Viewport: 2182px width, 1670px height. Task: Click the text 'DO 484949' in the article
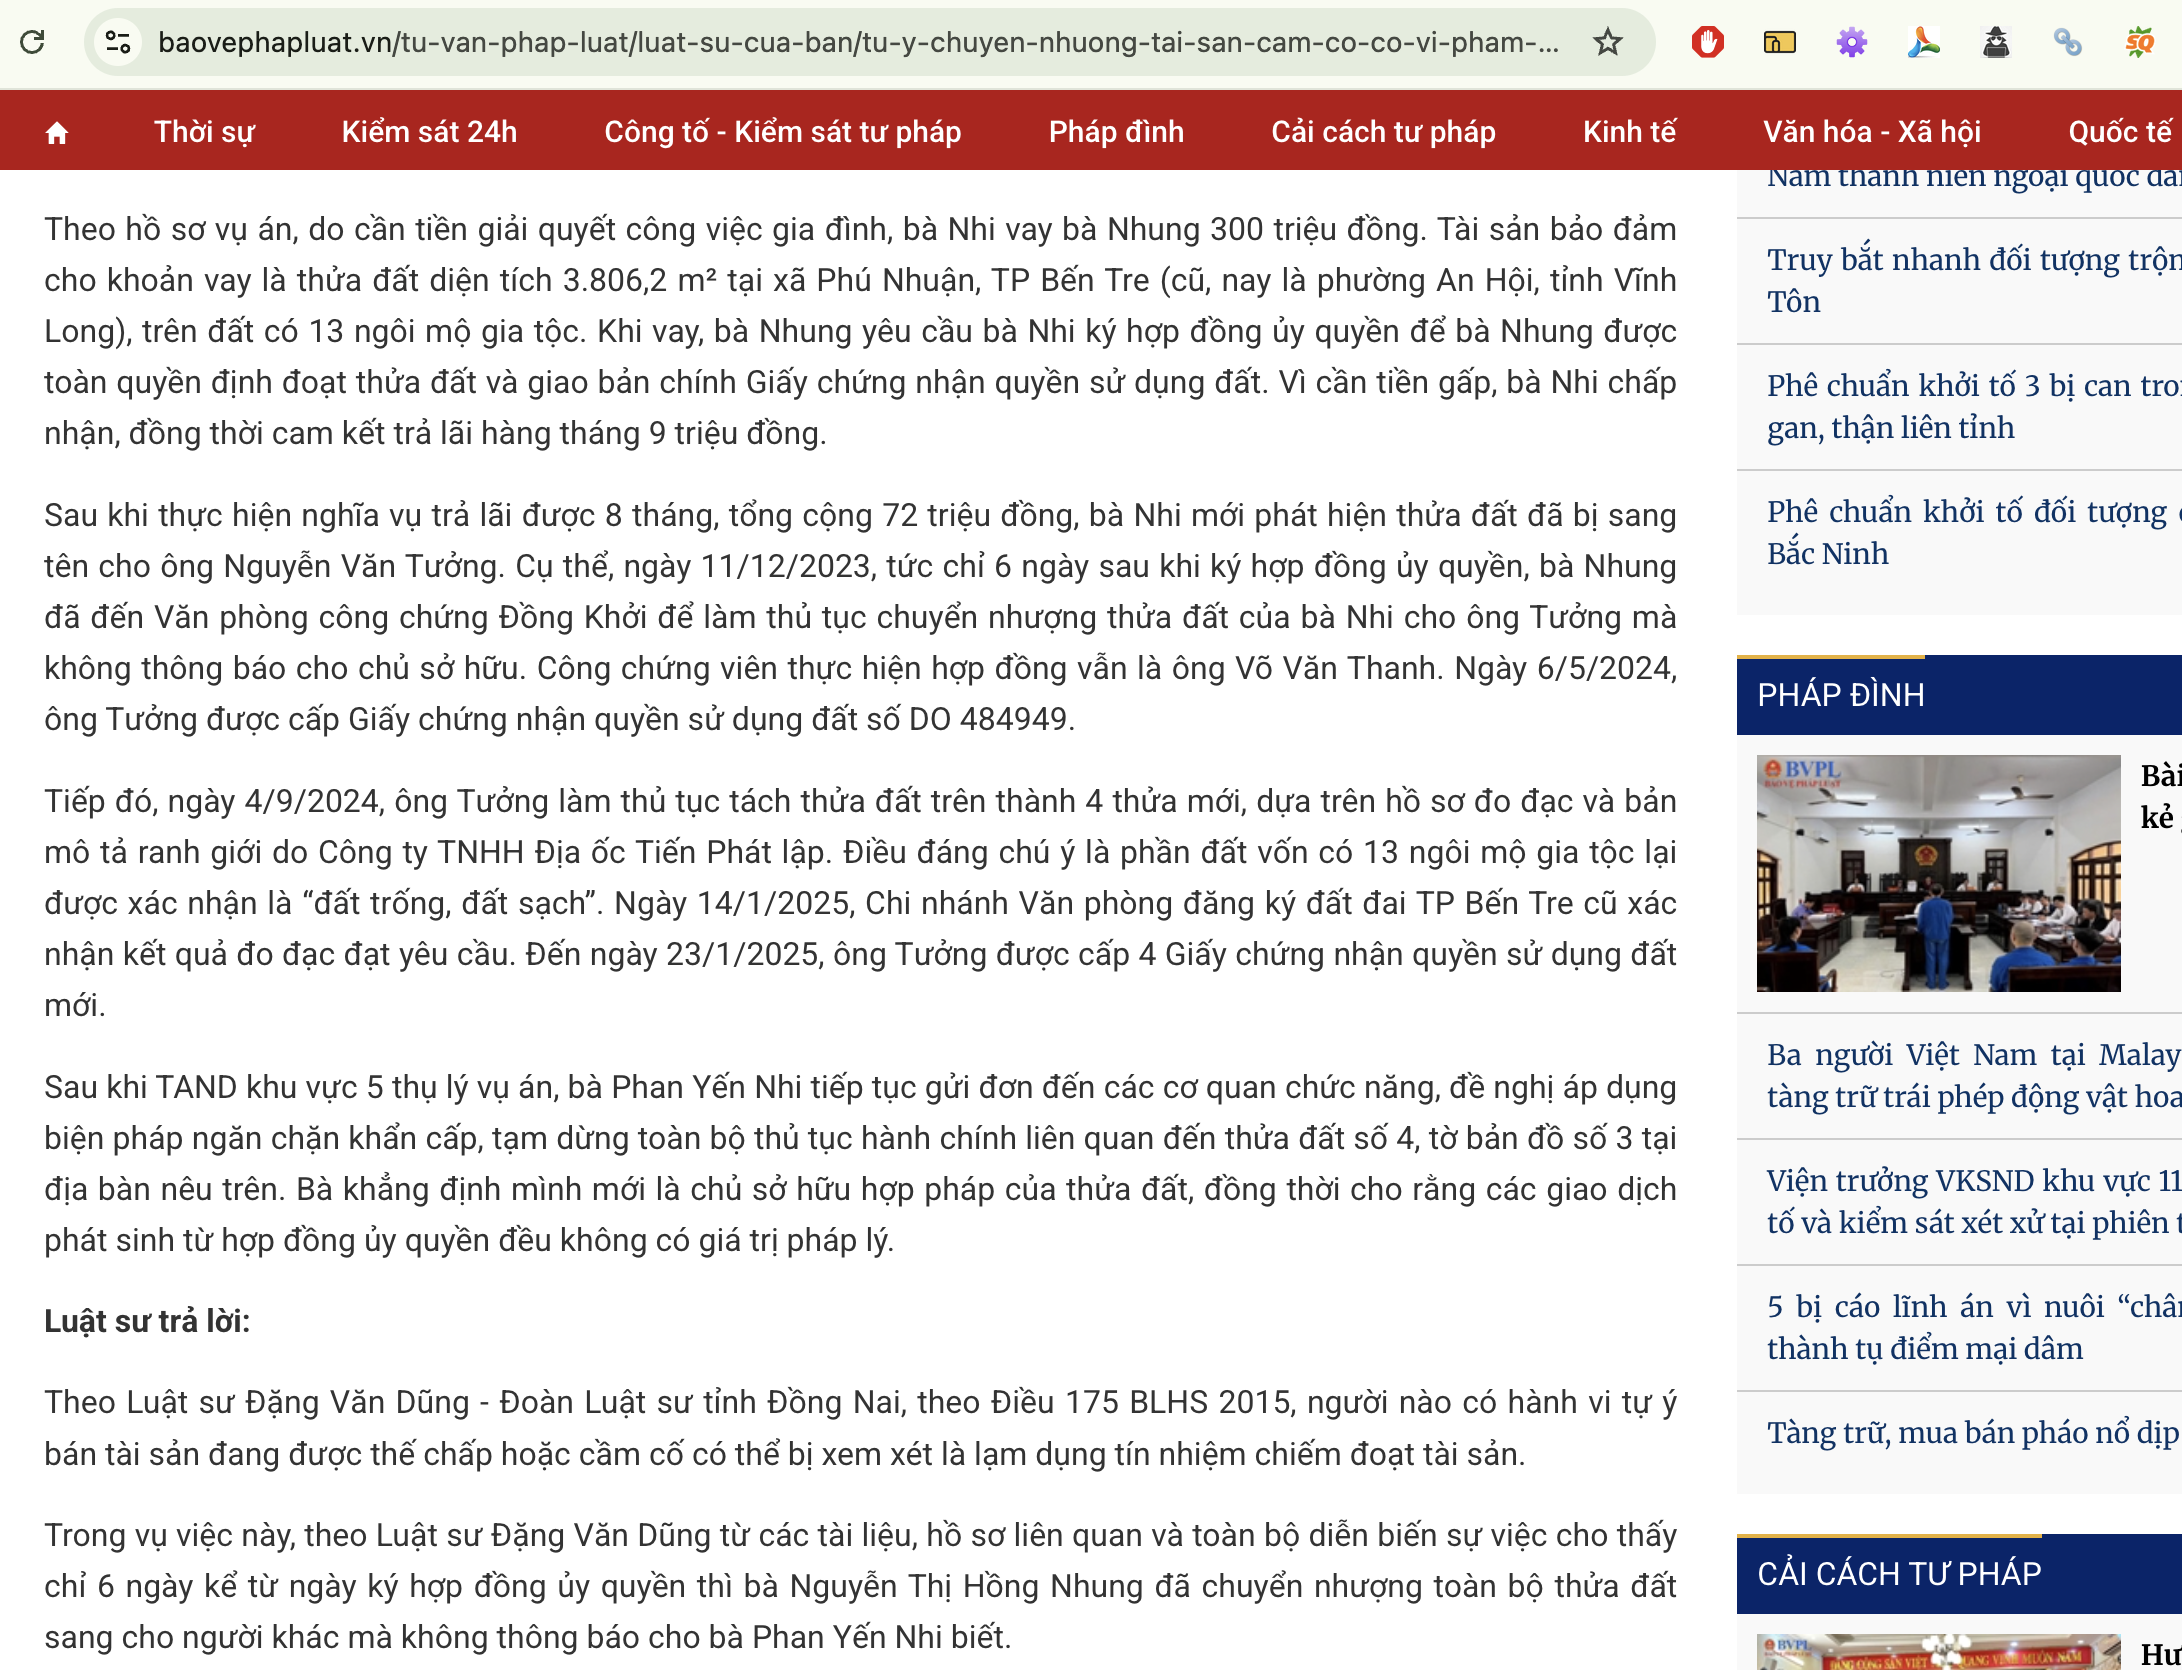[x=990, y=719]
